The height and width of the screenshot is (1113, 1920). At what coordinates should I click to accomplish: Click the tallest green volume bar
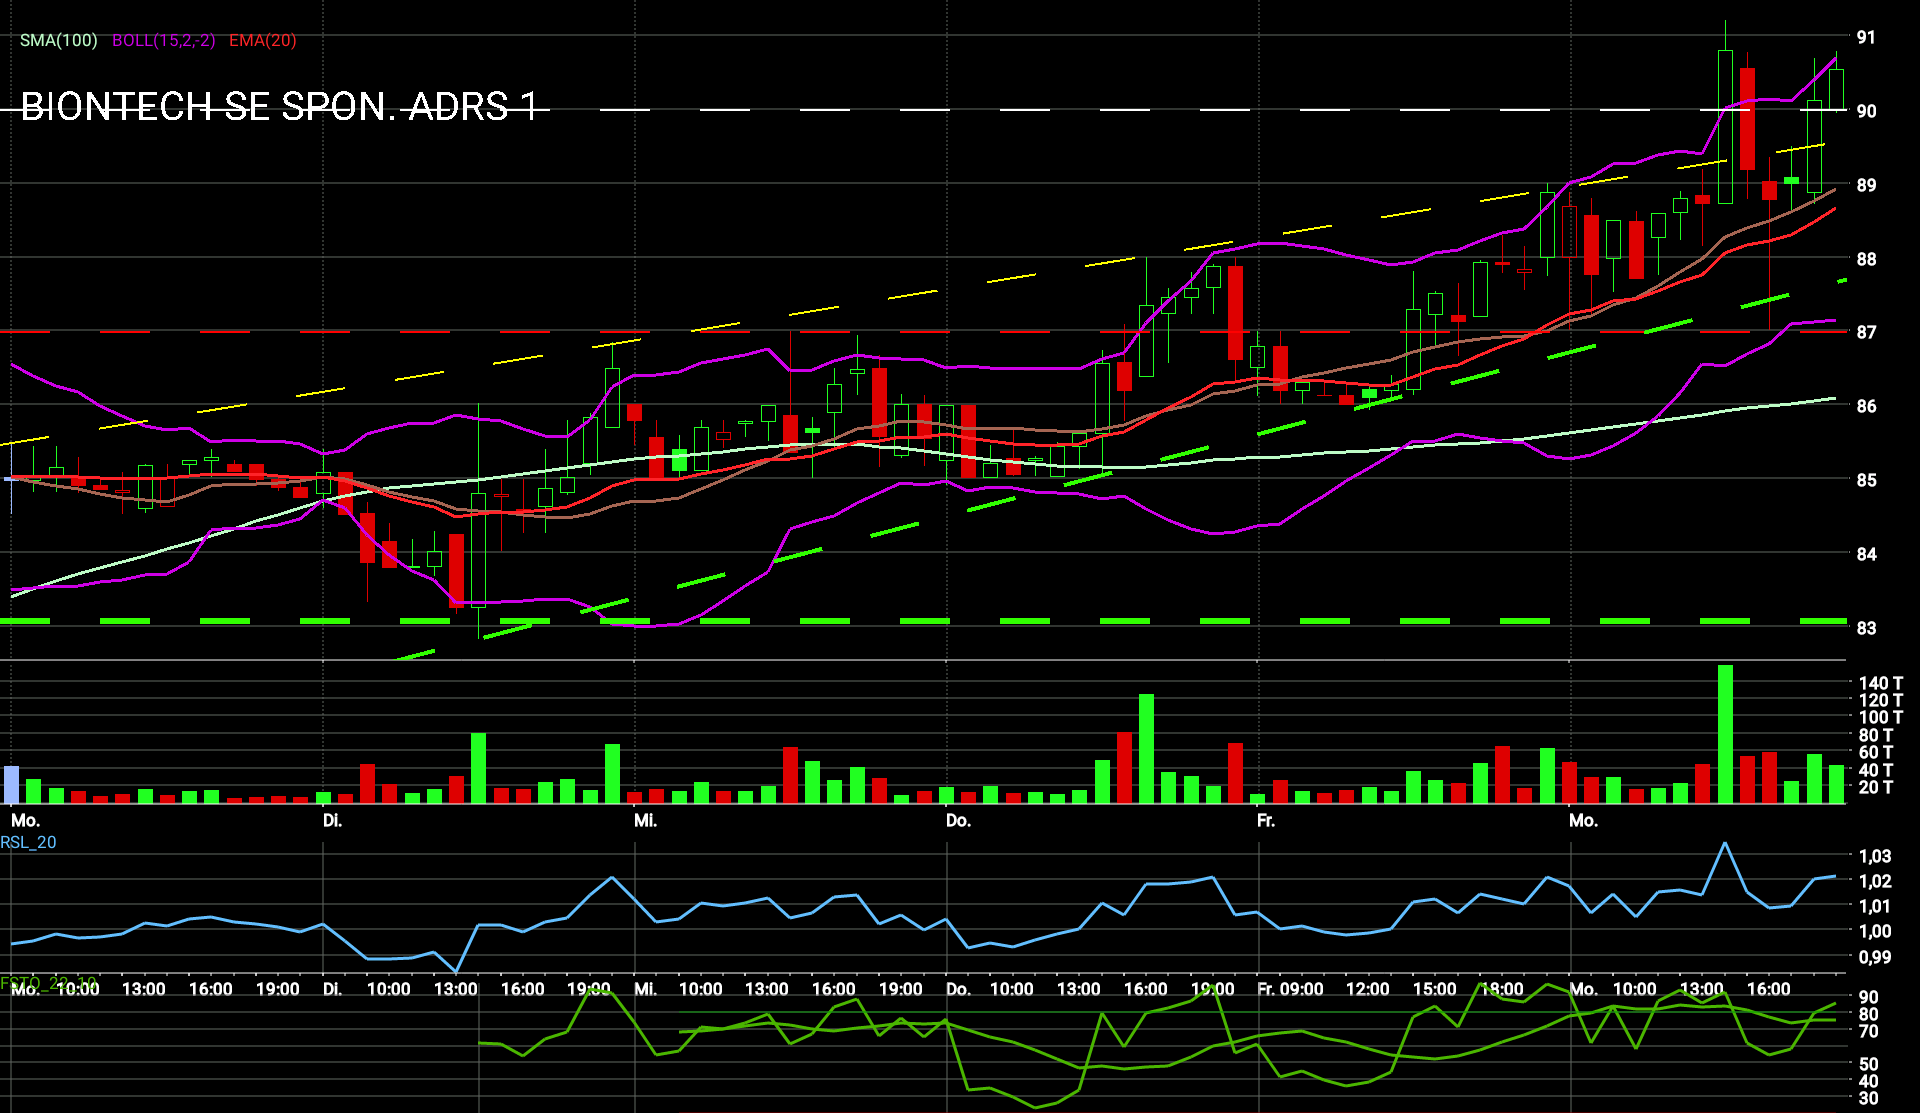pos(1725,734)
